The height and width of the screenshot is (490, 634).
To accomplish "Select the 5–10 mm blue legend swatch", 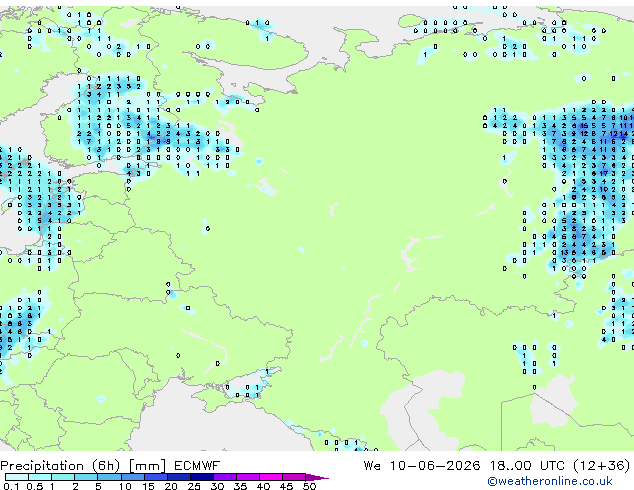I will click(109, 477).
